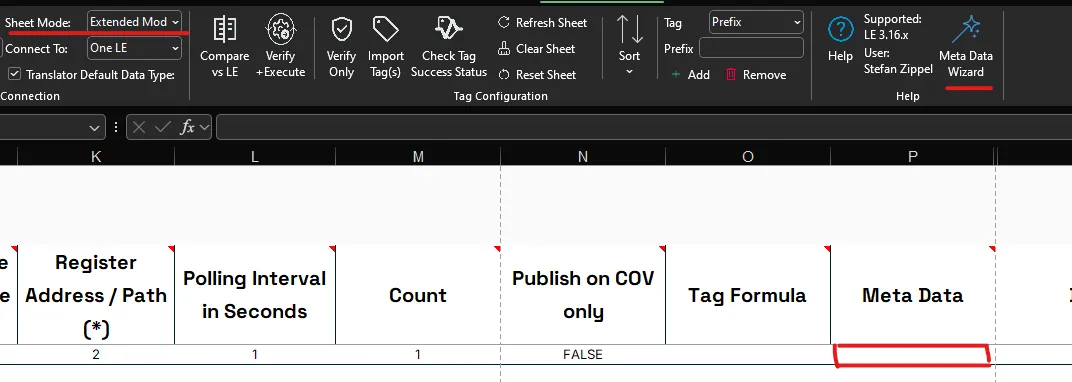This screenshot has width=1072, height=382.
Task: Click the Count header cell
Action: pyautogui.click(x=418, y=295)
